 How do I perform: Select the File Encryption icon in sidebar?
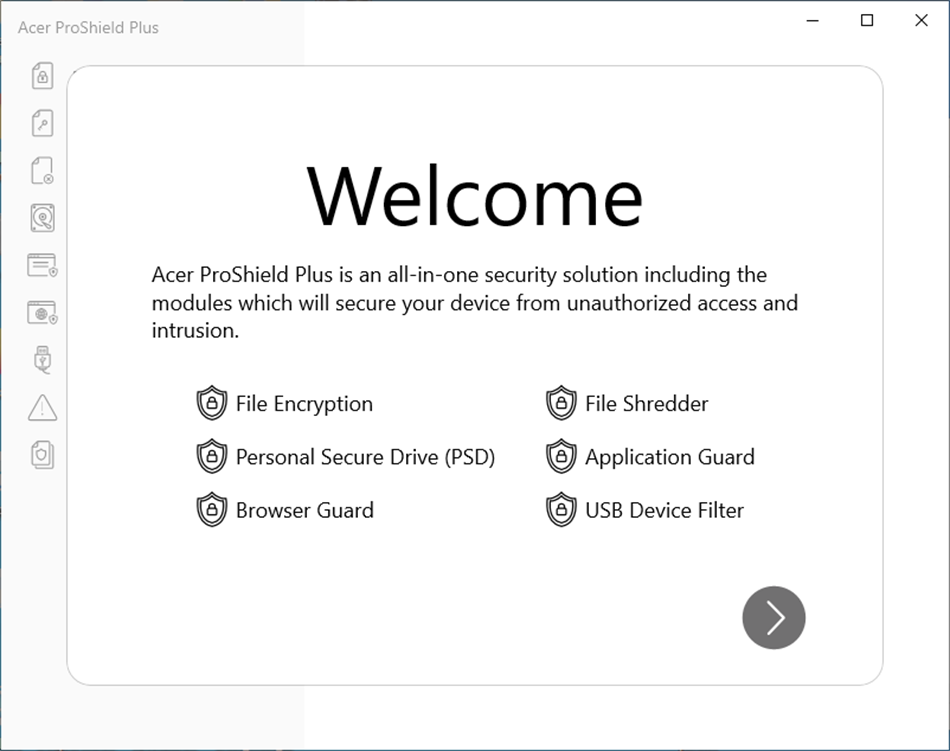(41, 75)
